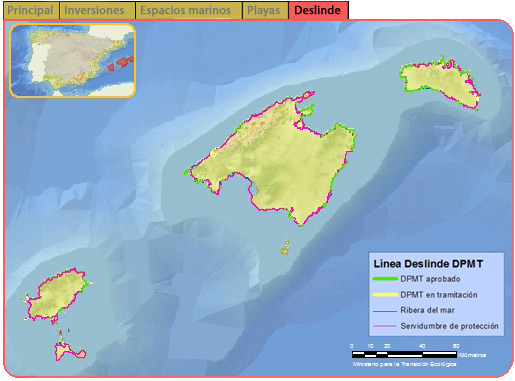Click the active Deslinde tab
The height and width of the screenshot is (381, 515).
[x=317, y=10]
